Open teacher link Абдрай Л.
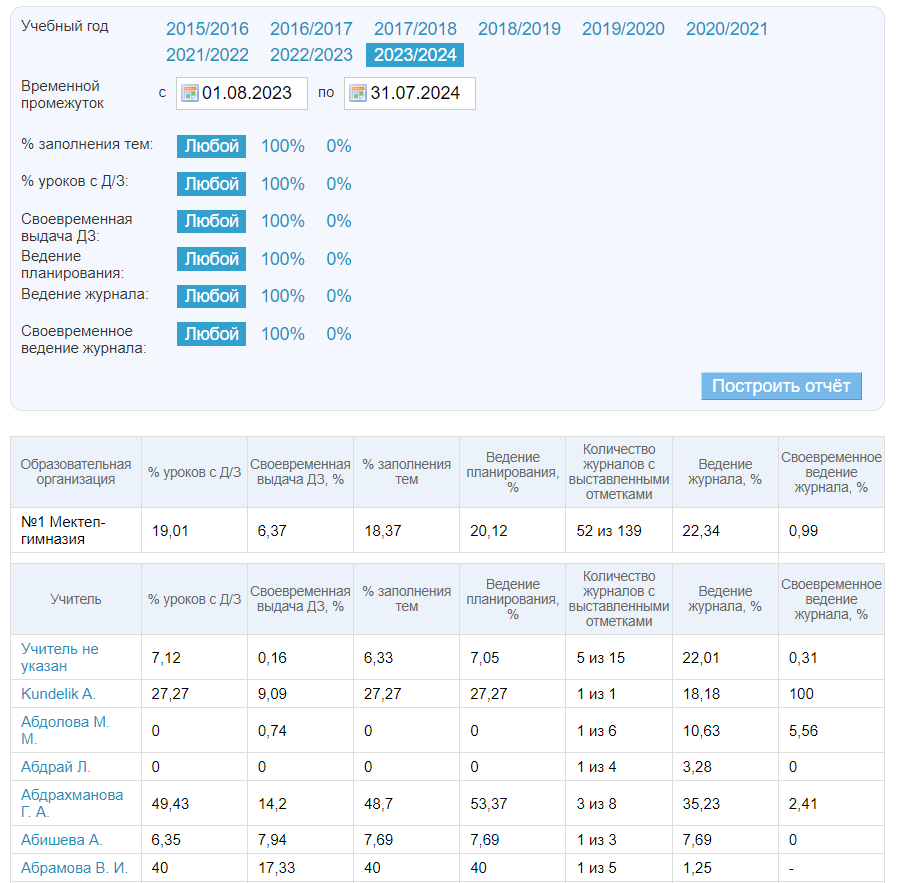This screenshot has height=883, width=899. click(56, 767)
